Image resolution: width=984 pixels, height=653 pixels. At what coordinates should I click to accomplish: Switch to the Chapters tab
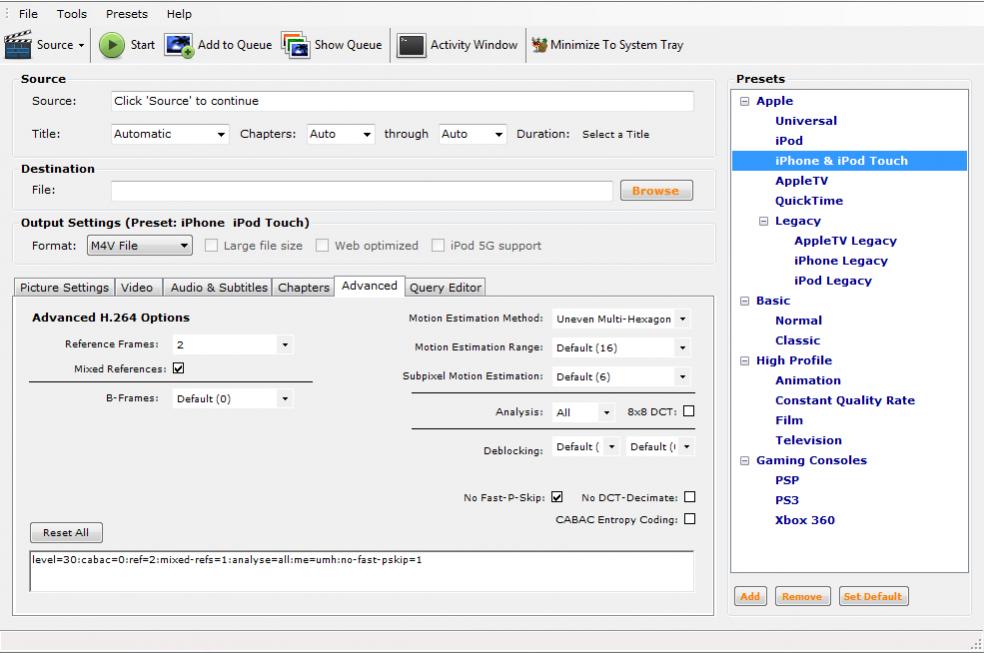(x=303, y=287)
